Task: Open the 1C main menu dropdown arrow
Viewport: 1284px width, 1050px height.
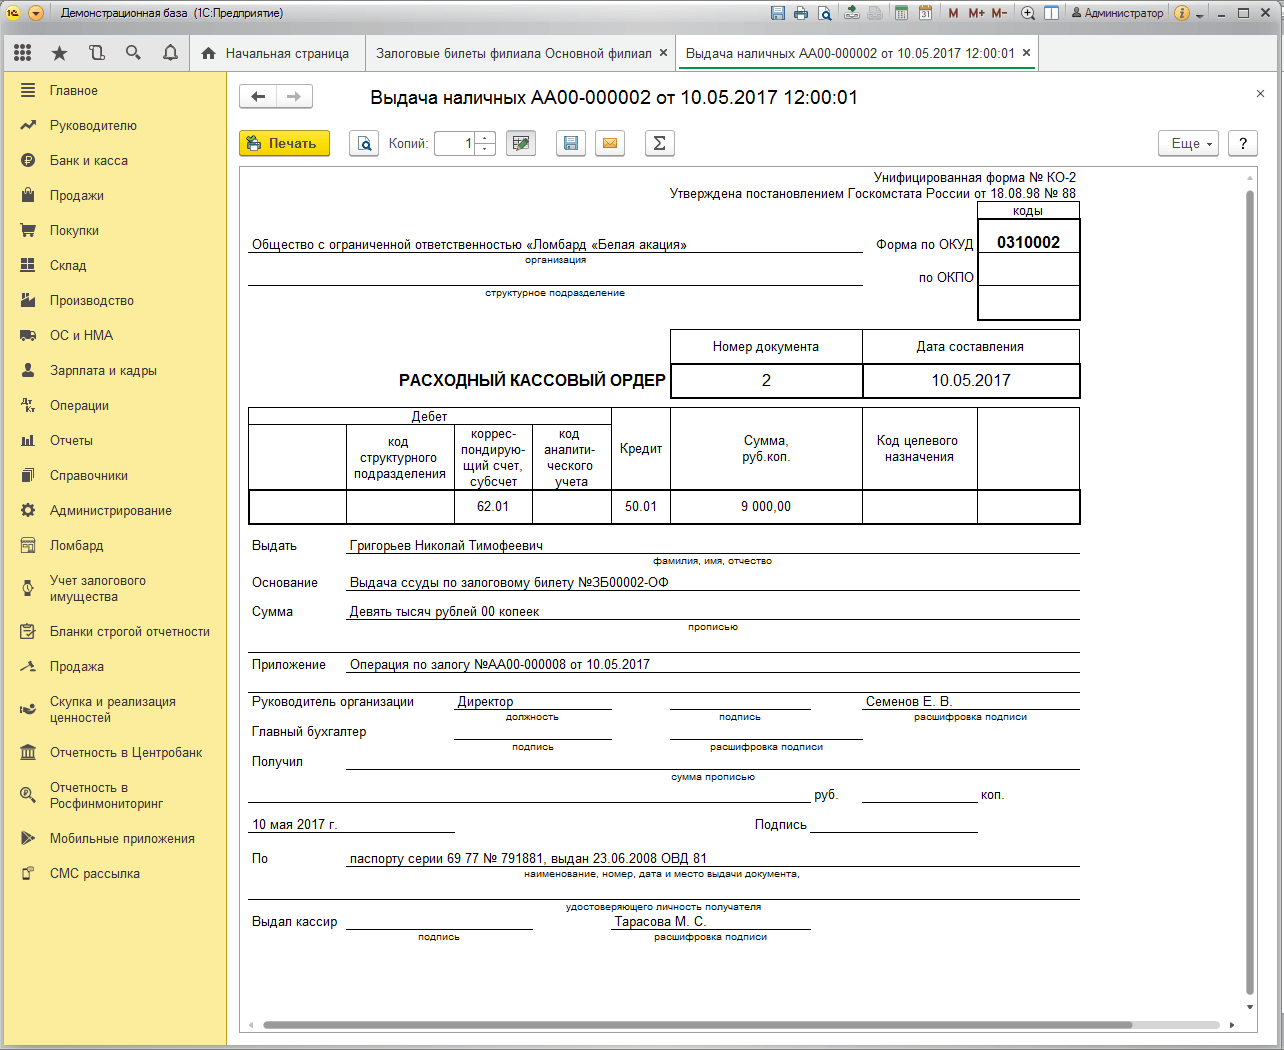Action: coord(36,13)
